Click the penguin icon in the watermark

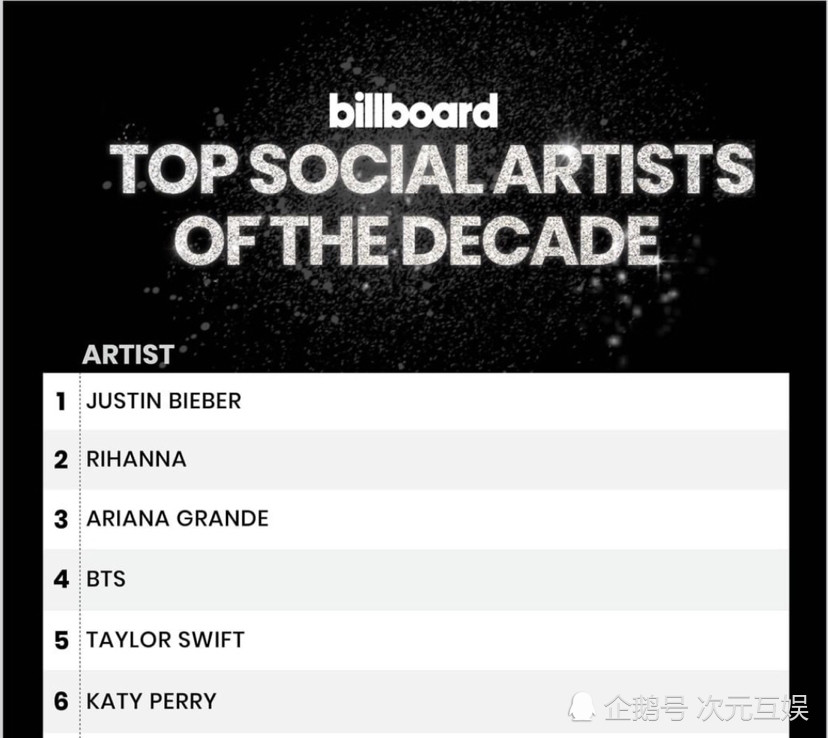[x=581, y=706]
